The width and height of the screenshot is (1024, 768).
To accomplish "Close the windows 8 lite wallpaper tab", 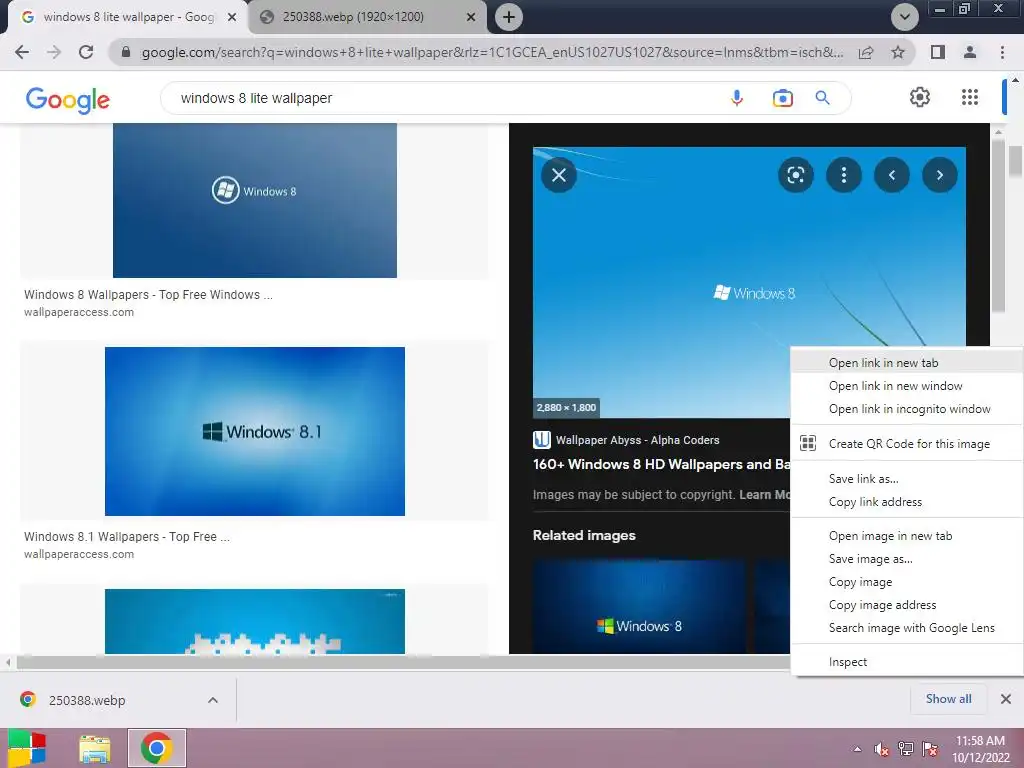I will 232,17.
